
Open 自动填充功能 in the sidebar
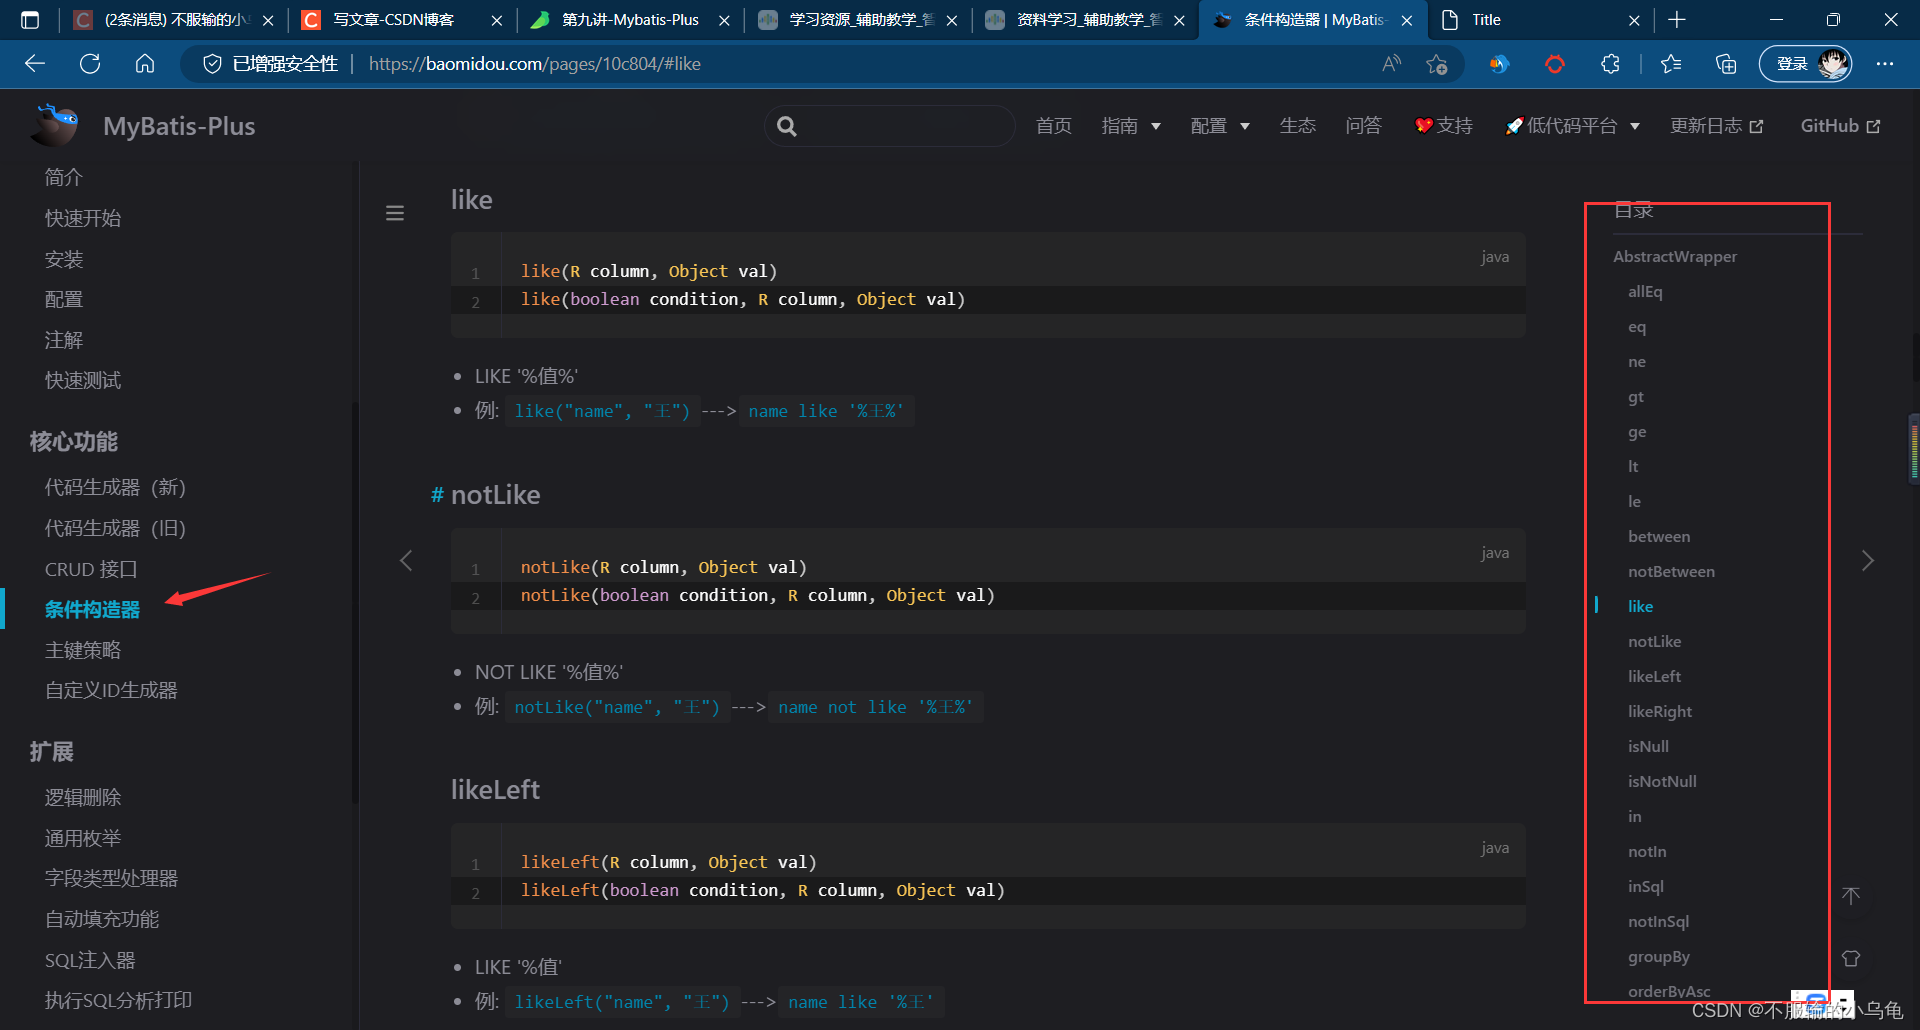click(102, 919)
